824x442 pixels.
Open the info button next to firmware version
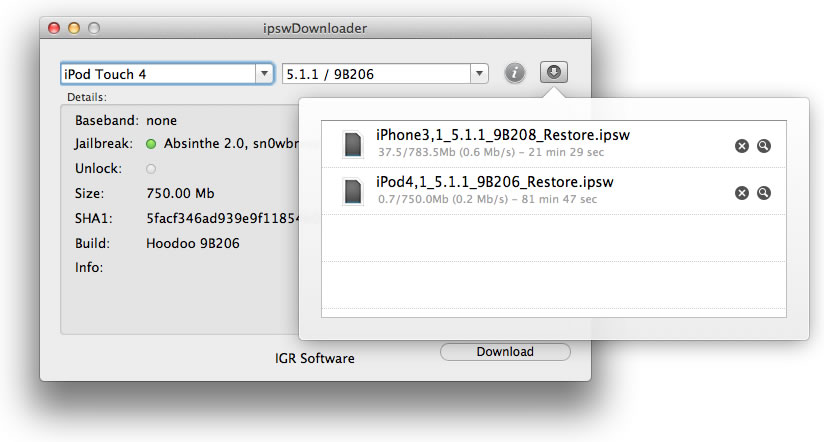[515, 73]
